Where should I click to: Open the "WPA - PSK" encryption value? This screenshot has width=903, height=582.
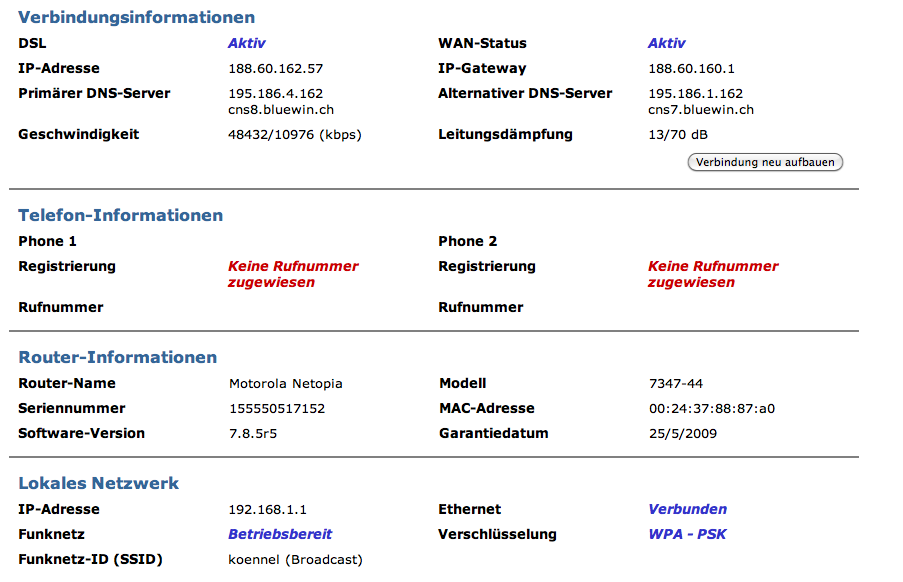click(687, 534)
